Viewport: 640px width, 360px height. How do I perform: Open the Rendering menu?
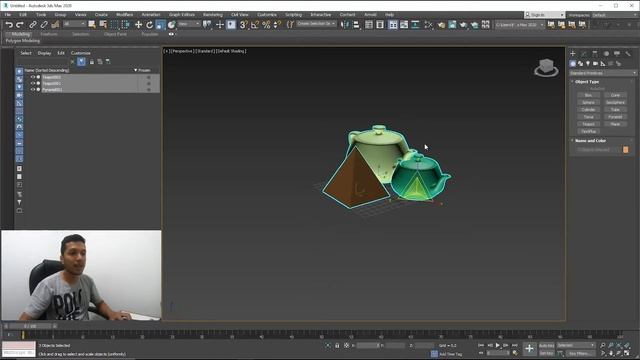[x=213, y=15]
